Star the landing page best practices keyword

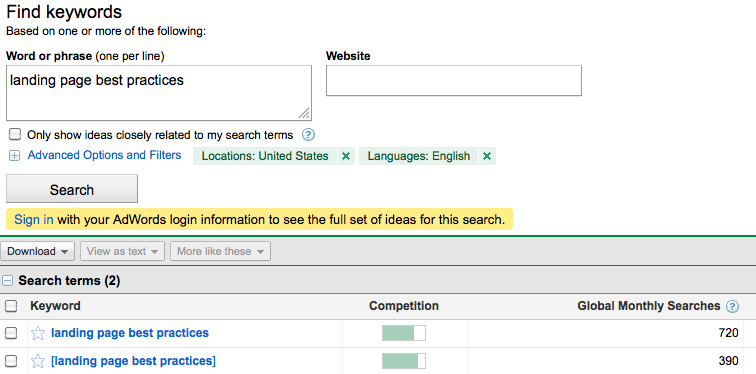[38, 333]
